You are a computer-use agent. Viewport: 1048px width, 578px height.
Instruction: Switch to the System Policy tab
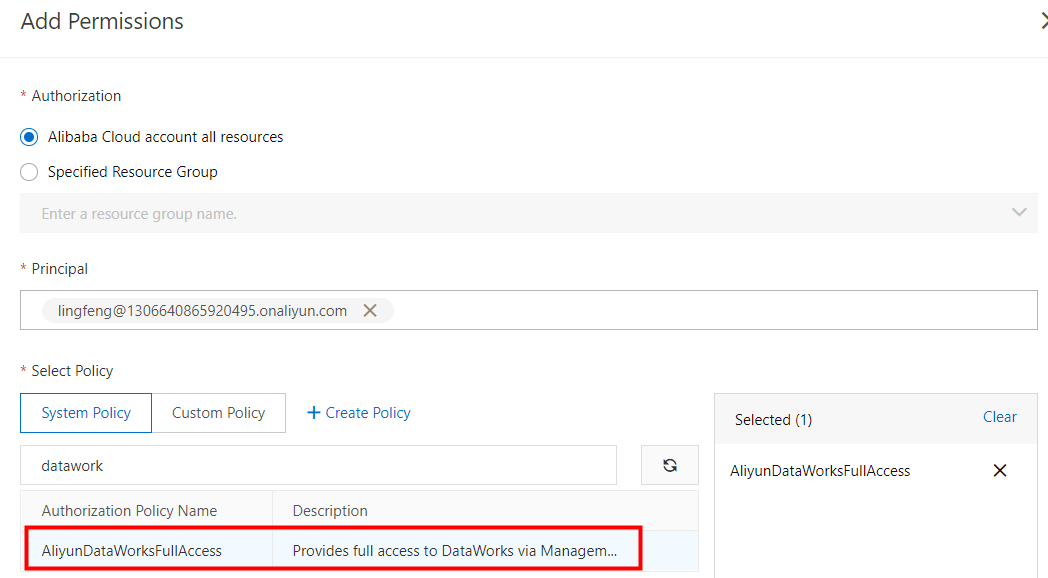click(x=86, y=413)
